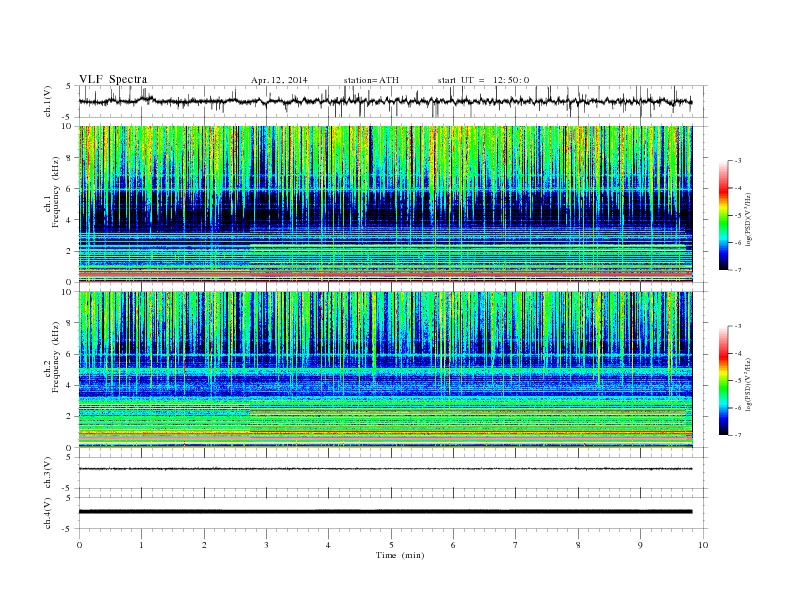This screenshot has width=792, height=612.
Task: Click time axis tick label '4'
Action: (x=328, y=545)
